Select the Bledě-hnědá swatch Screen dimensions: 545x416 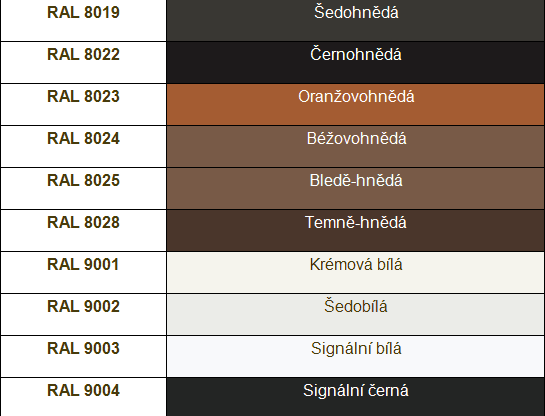355,189
